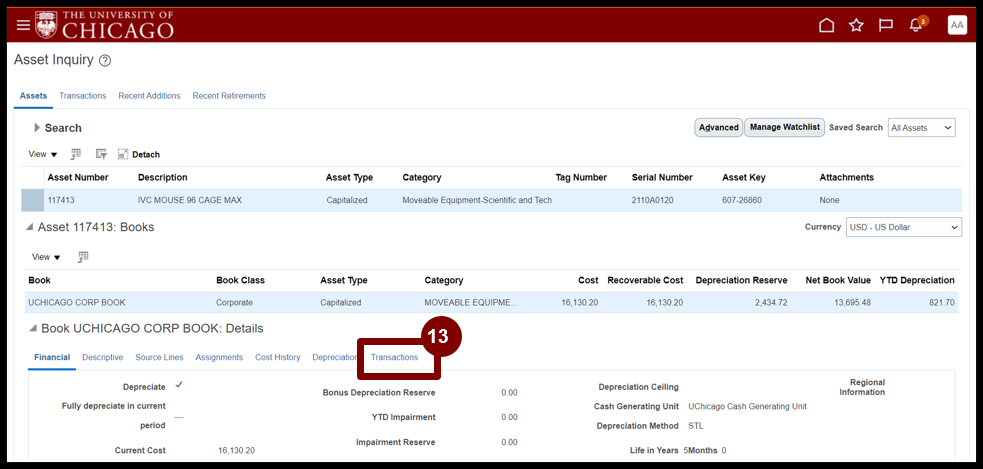Click Query By Example icon in assets toolbar
Image resolution: width=983 pixels, height=469 pixels.
click(76, 154)
